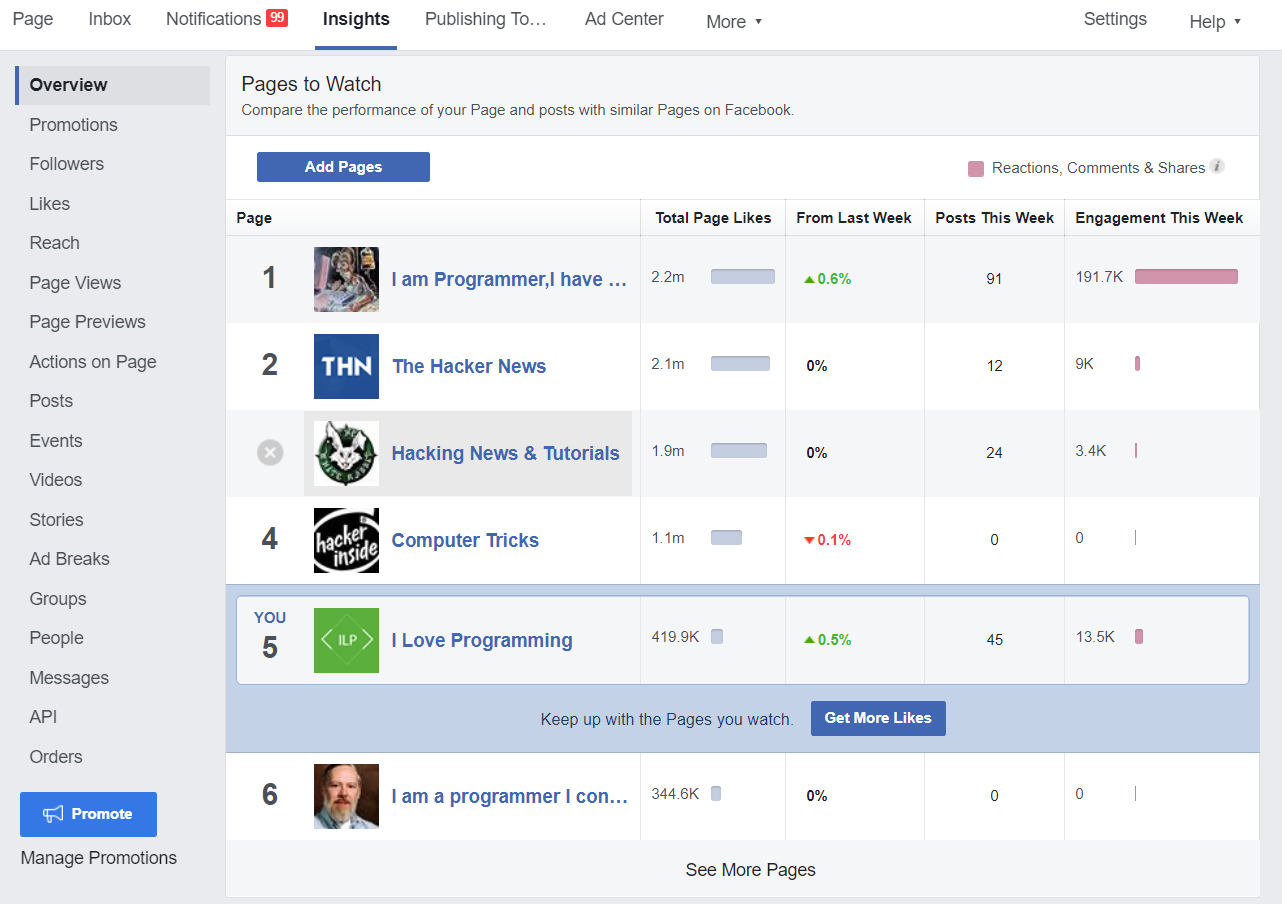The image size is (1282, 904).
Task: Click the white rabbit Hacking News thumbnail
Action: coord(346,453)
